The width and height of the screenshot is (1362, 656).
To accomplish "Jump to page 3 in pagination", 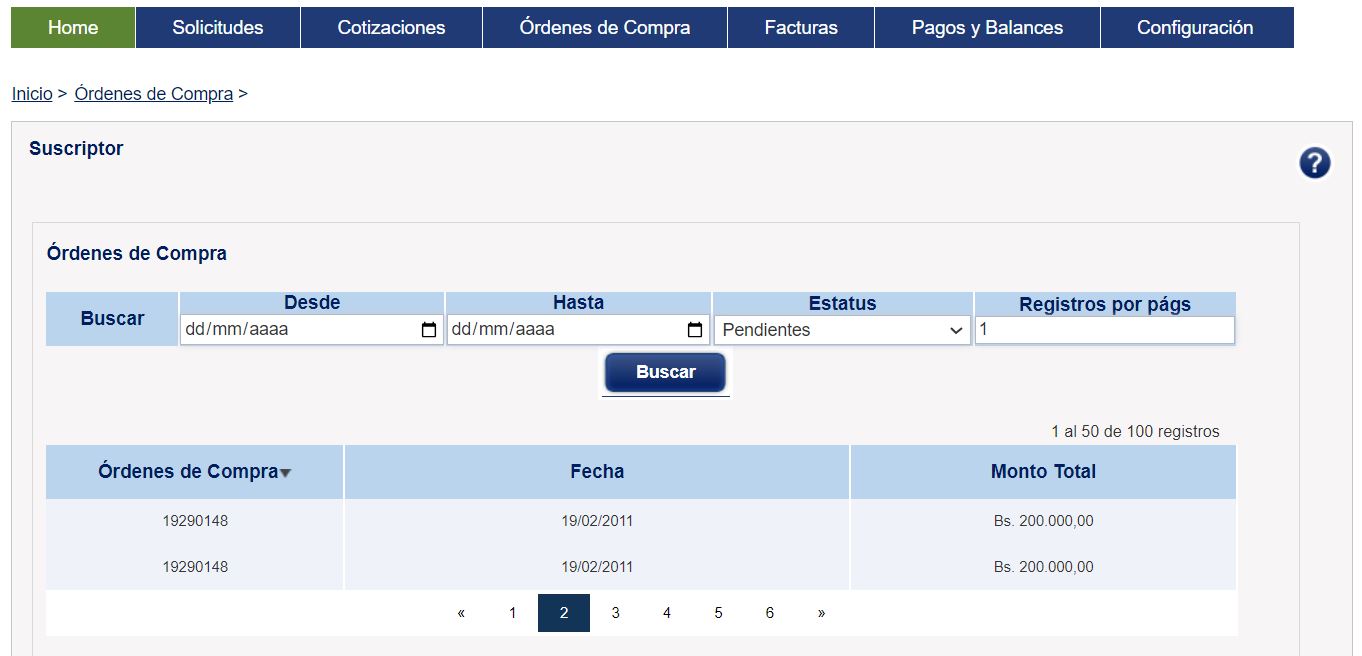I will tap(615, 613).
